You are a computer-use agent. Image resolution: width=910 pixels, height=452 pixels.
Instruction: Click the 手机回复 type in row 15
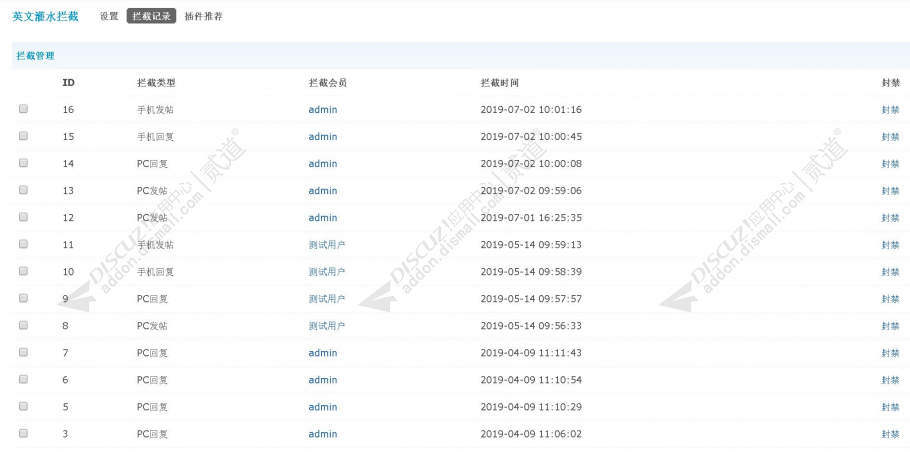[155, 137]
